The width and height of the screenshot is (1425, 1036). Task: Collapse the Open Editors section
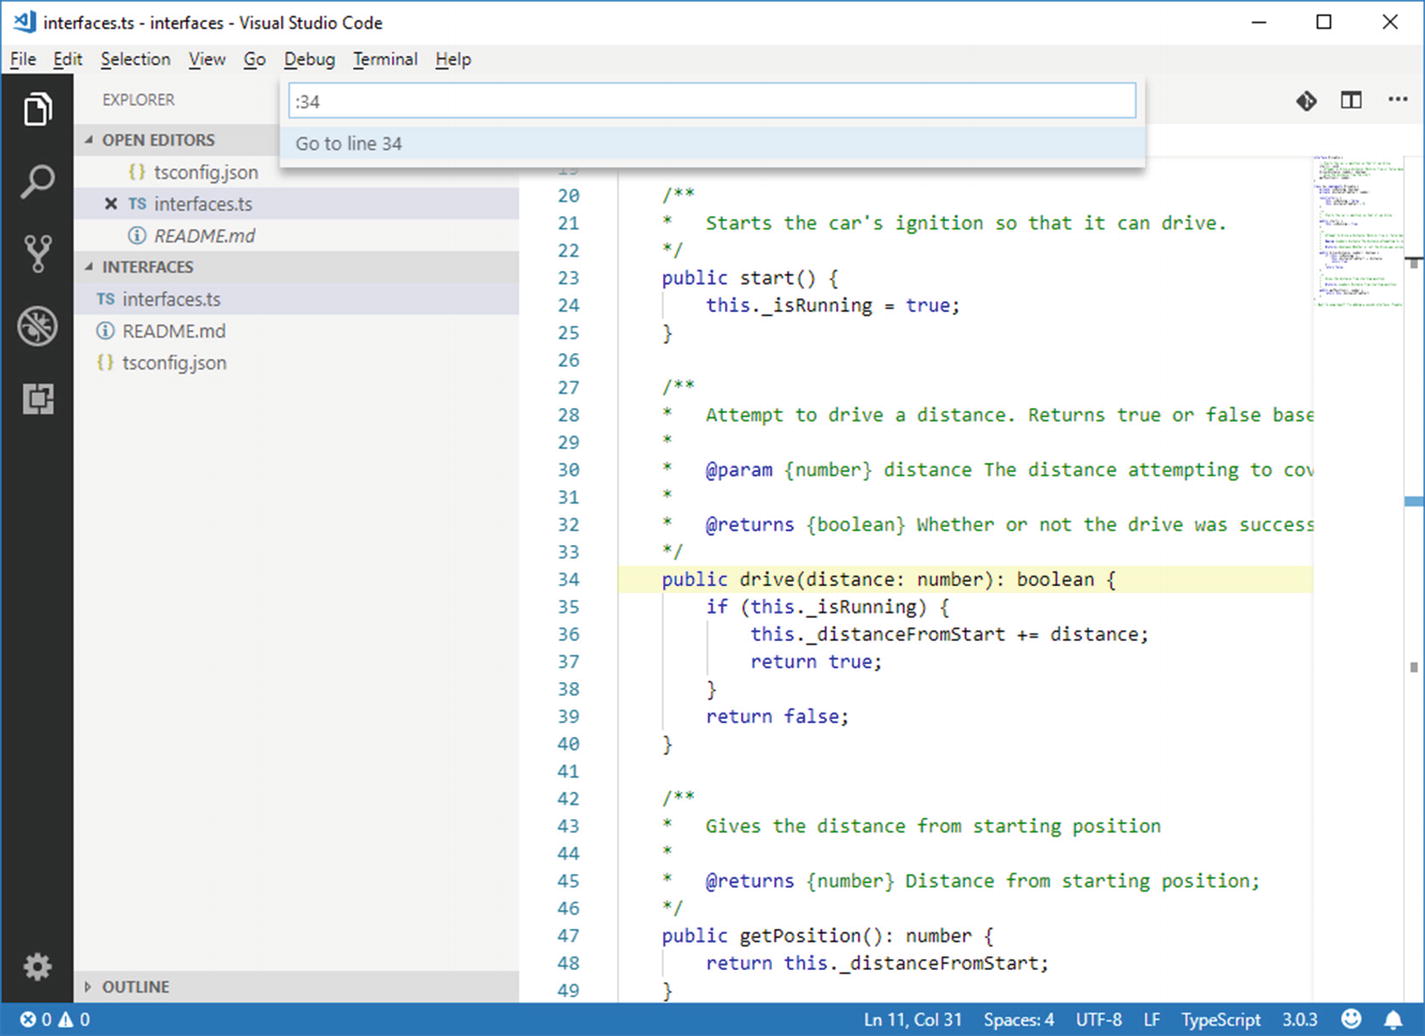(89, 140)
